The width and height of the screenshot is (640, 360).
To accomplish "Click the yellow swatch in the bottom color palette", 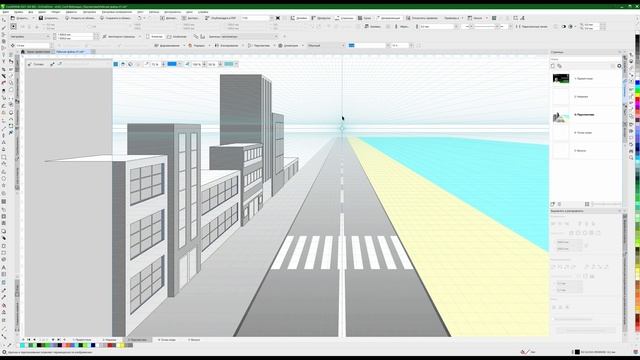I will (x=122, y=345).
